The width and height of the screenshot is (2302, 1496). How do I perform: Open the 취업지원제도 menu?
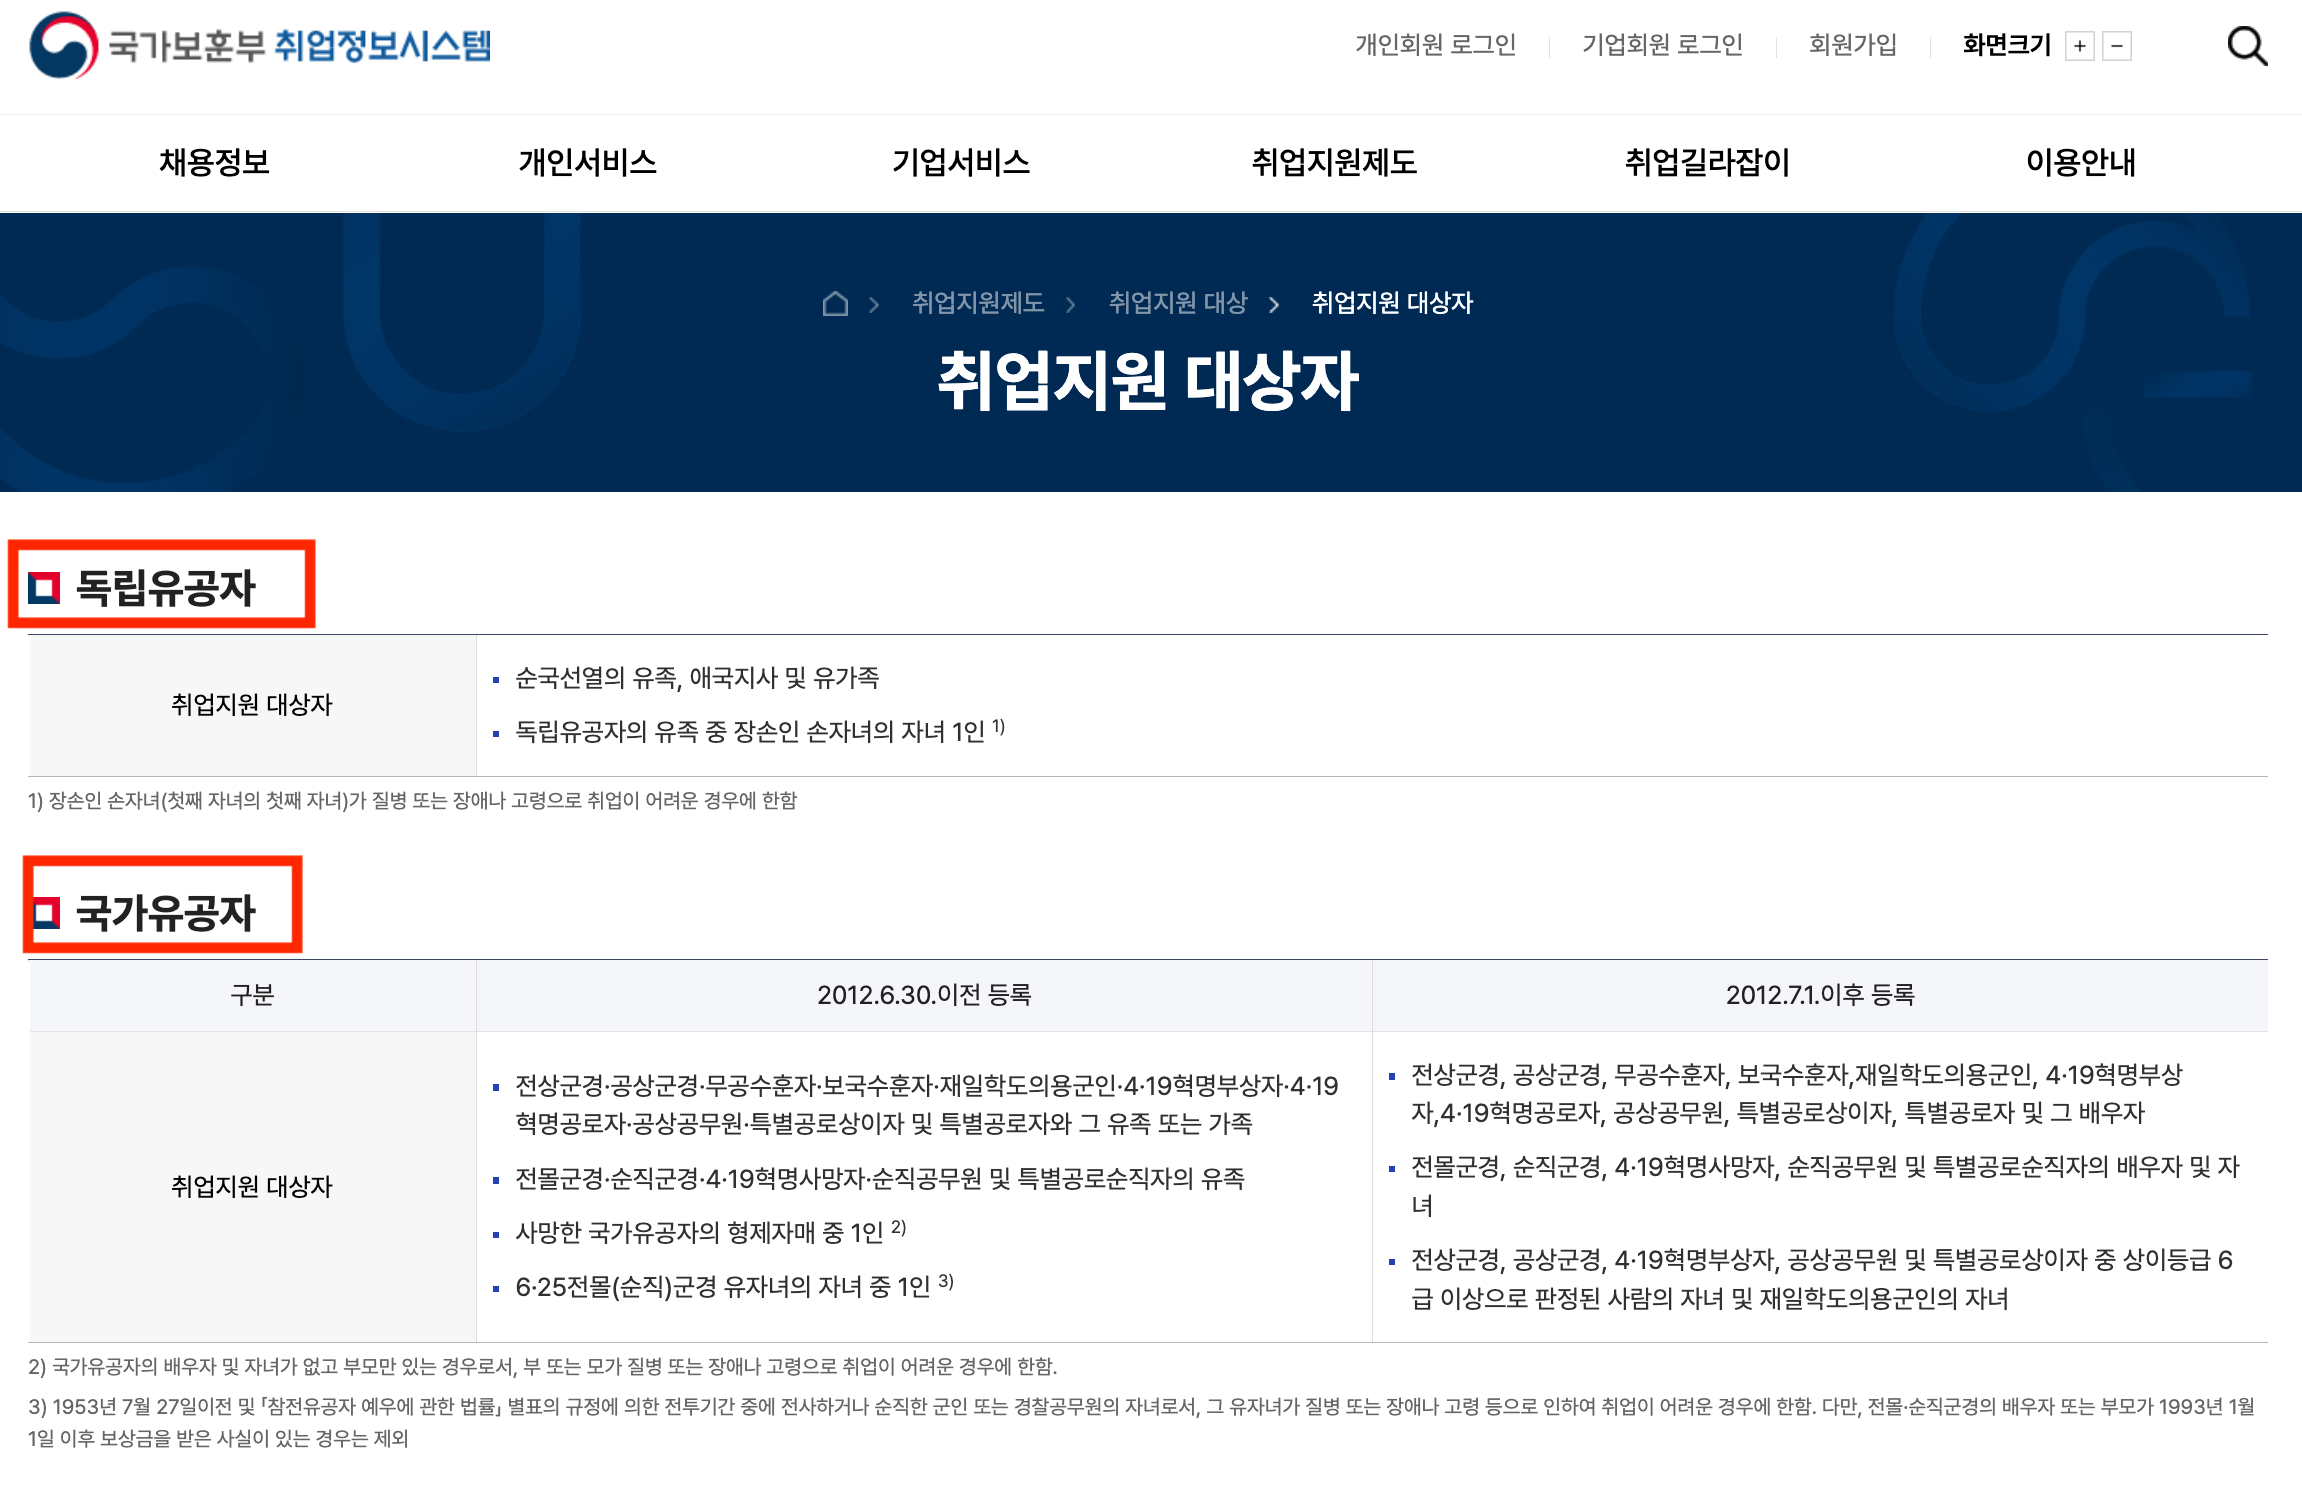coord(1334,162)
